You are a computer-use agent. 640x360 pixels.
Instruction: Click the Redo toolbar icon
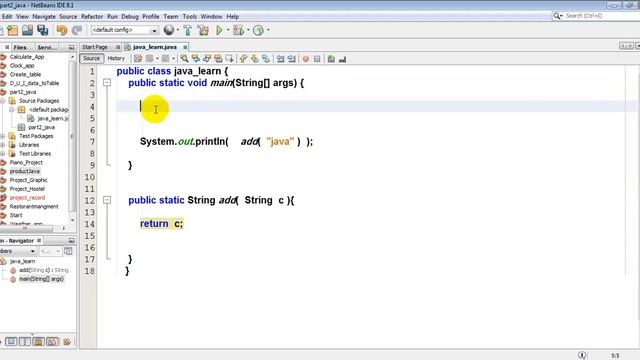(77, 30)
